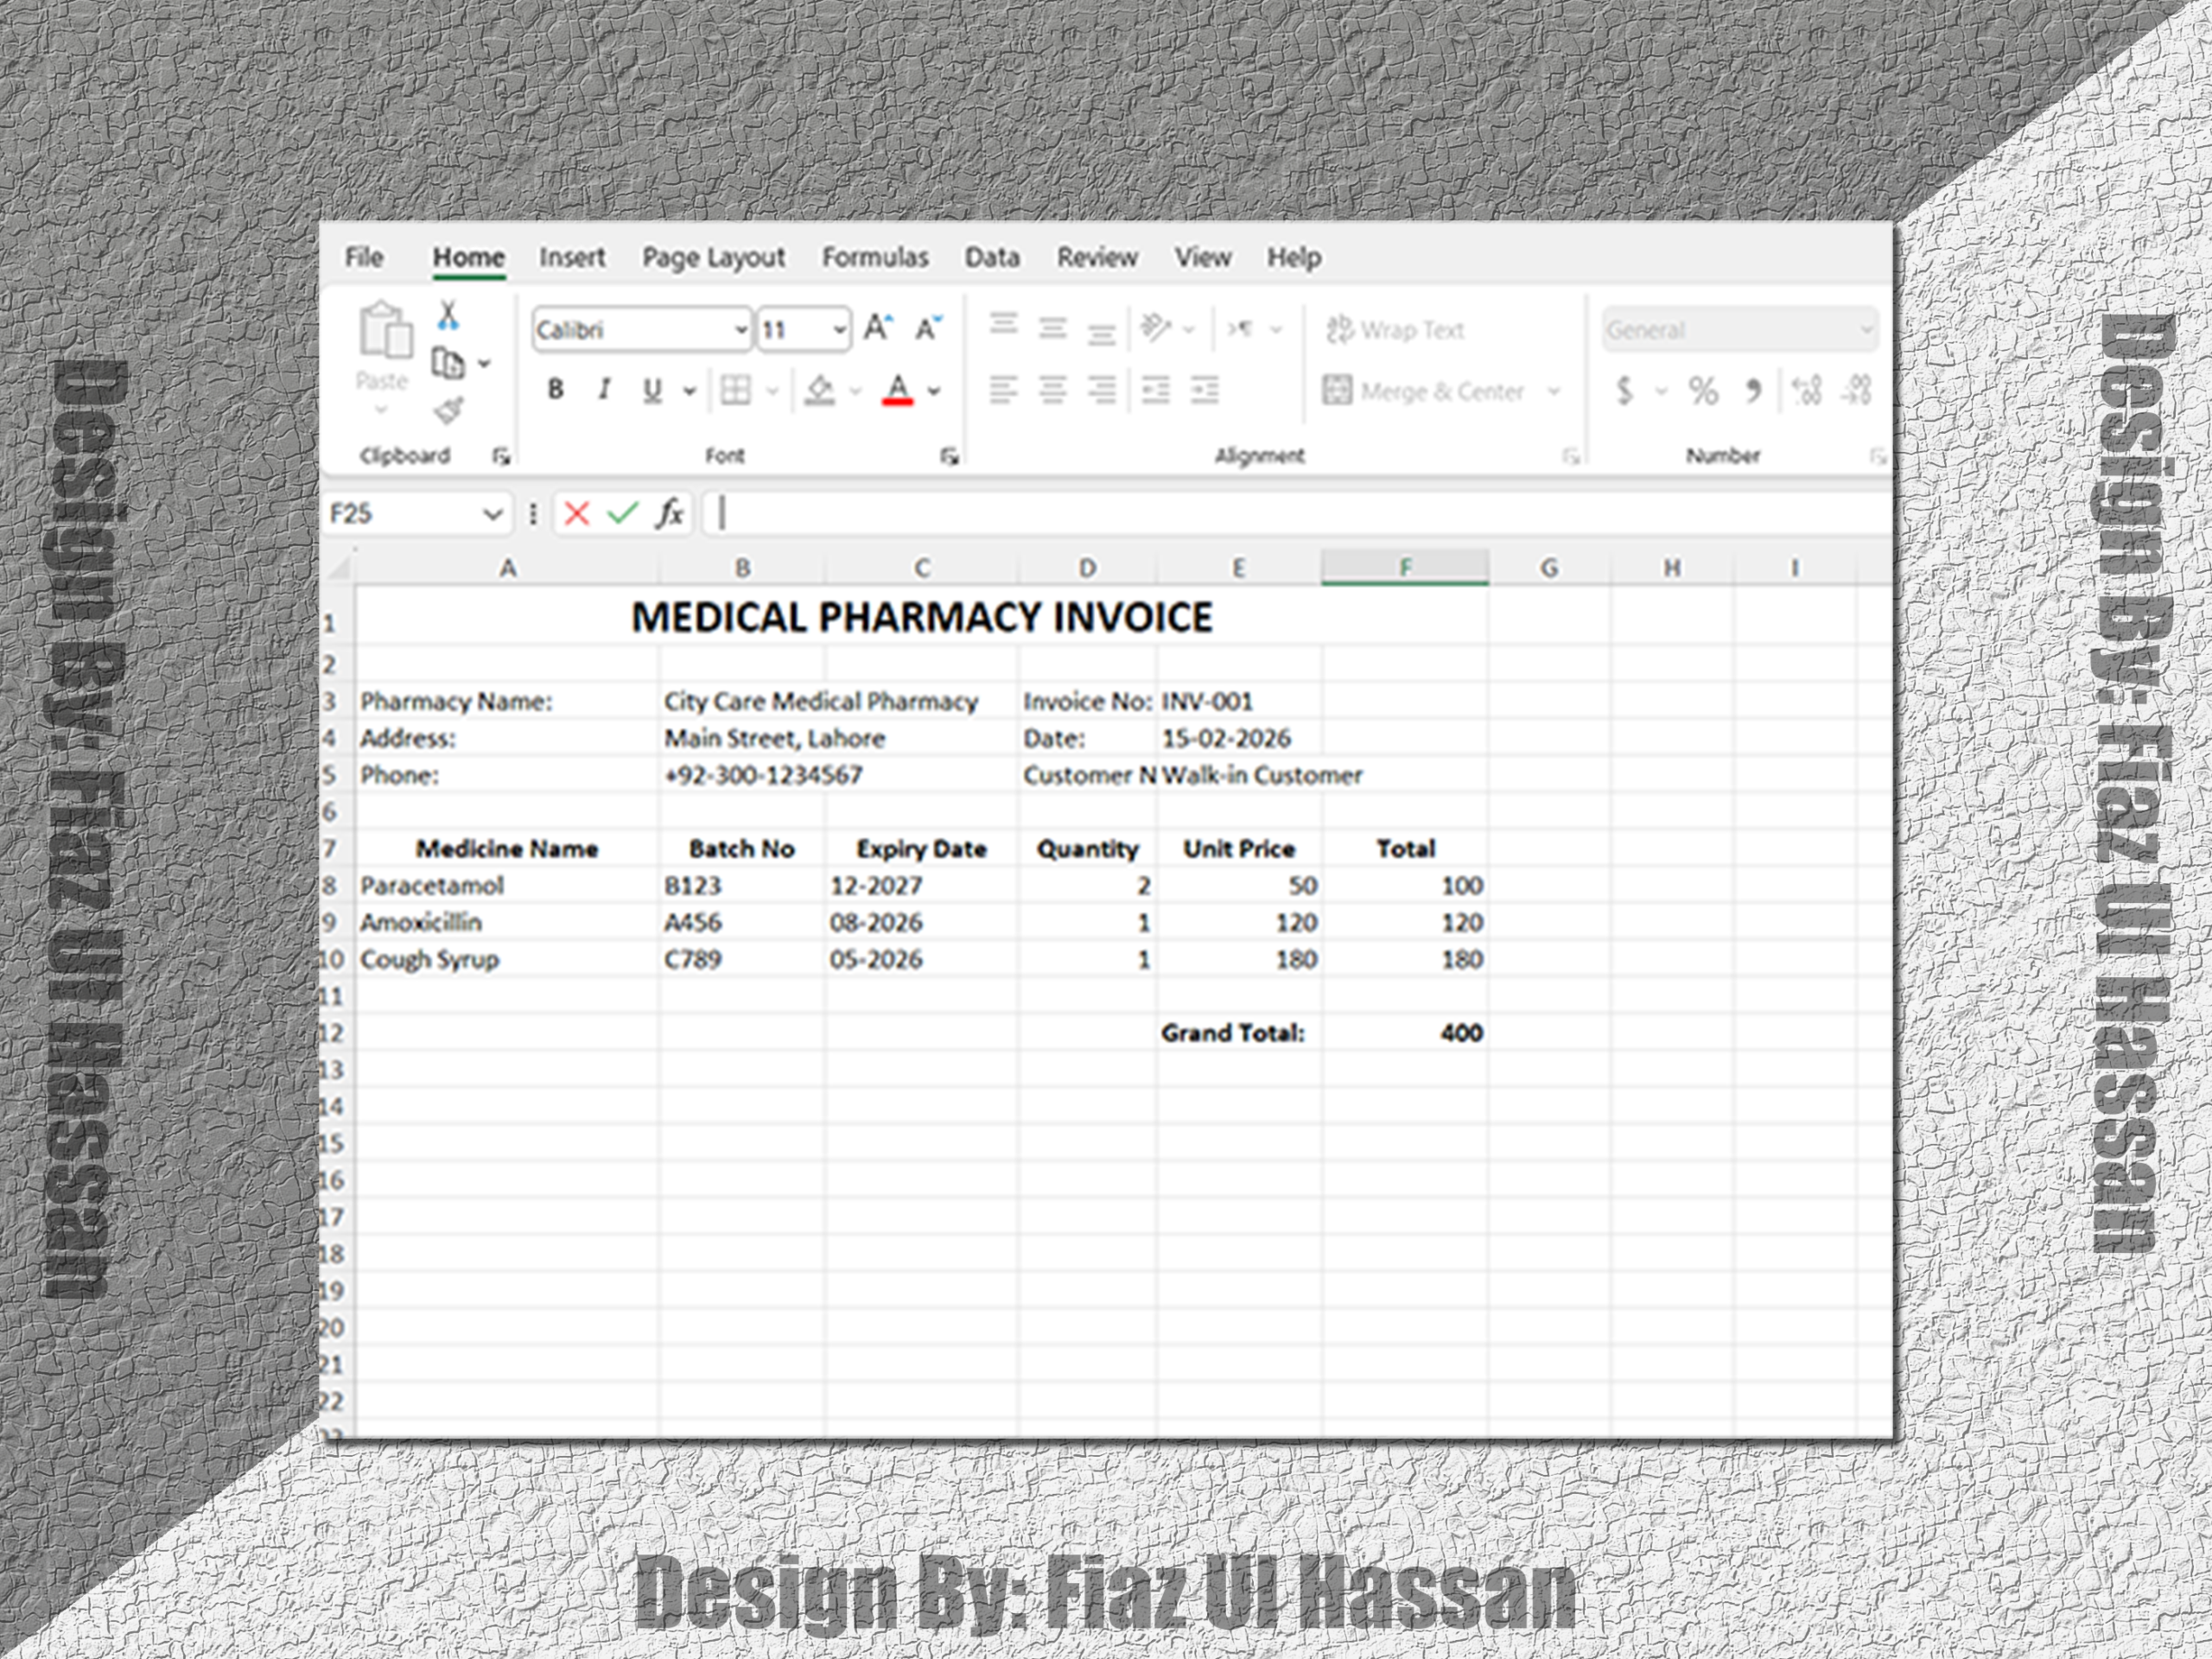Click the Increase Font Size icon
This screenshot has height=1659, width=2212.
[x=877, y=328]
